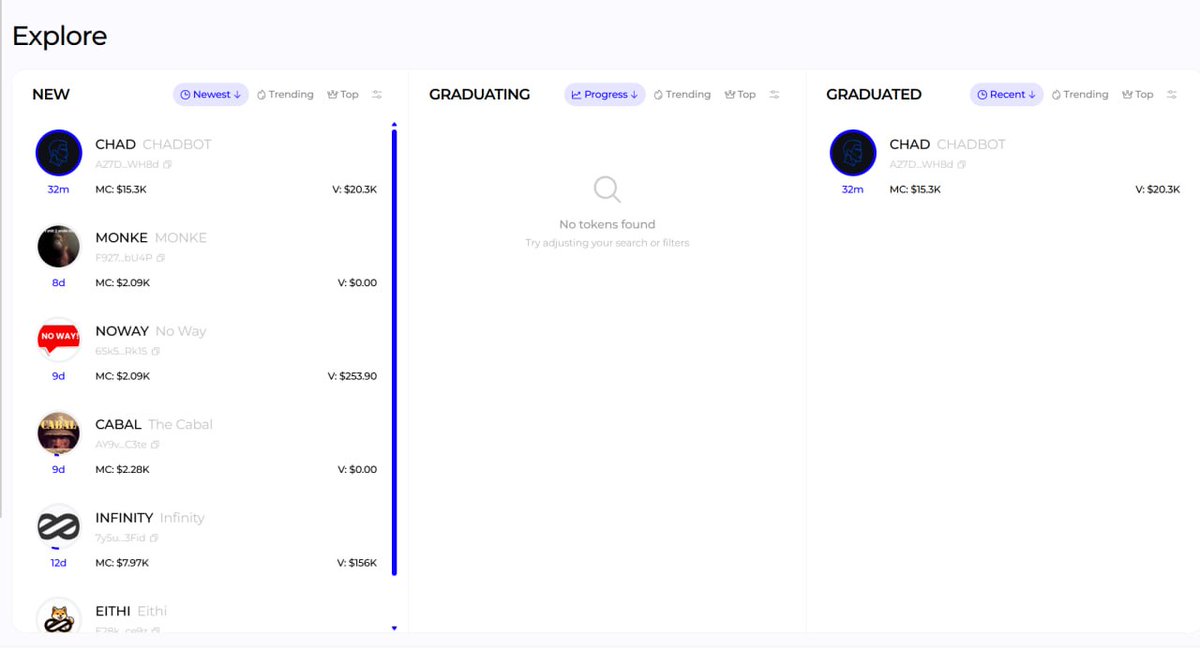The image size is (1200, 653).
Task: Open CHAD avatar in NEW column
Action: (x=59, y=153)
